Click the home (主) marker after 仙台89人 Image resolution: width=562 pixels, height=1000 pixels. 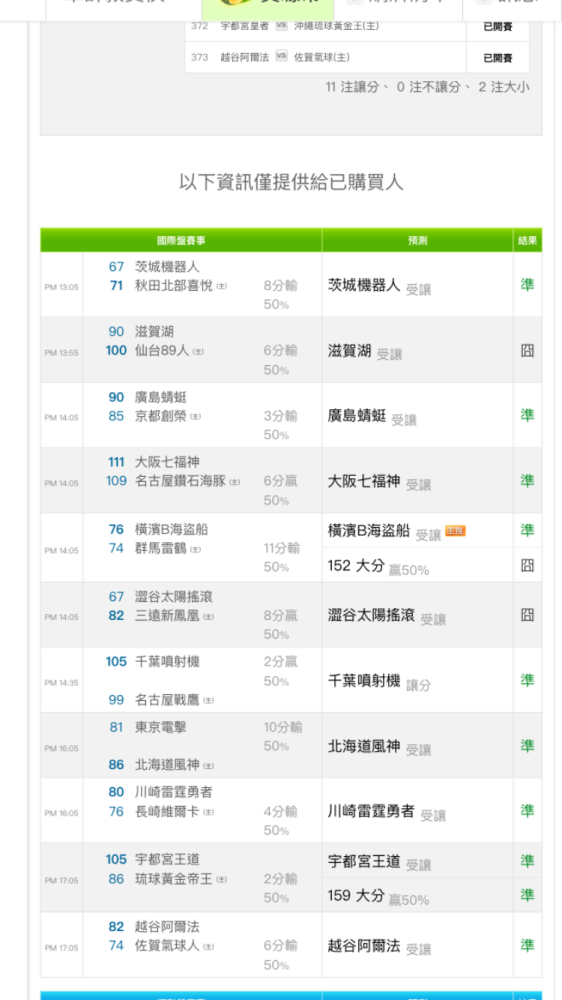pos(198,351)
